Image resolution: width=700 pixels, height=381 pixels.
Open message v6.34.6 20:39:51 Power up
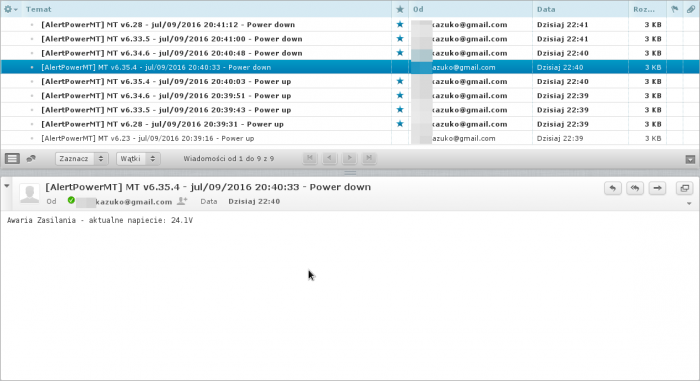(166, 96)
